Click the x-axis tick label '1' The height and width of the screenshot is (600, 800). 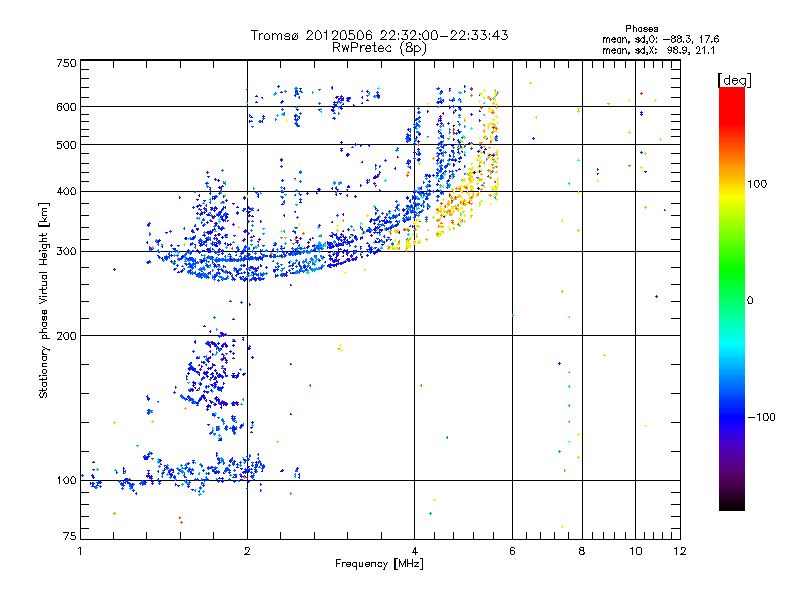(x=80, y=551)
